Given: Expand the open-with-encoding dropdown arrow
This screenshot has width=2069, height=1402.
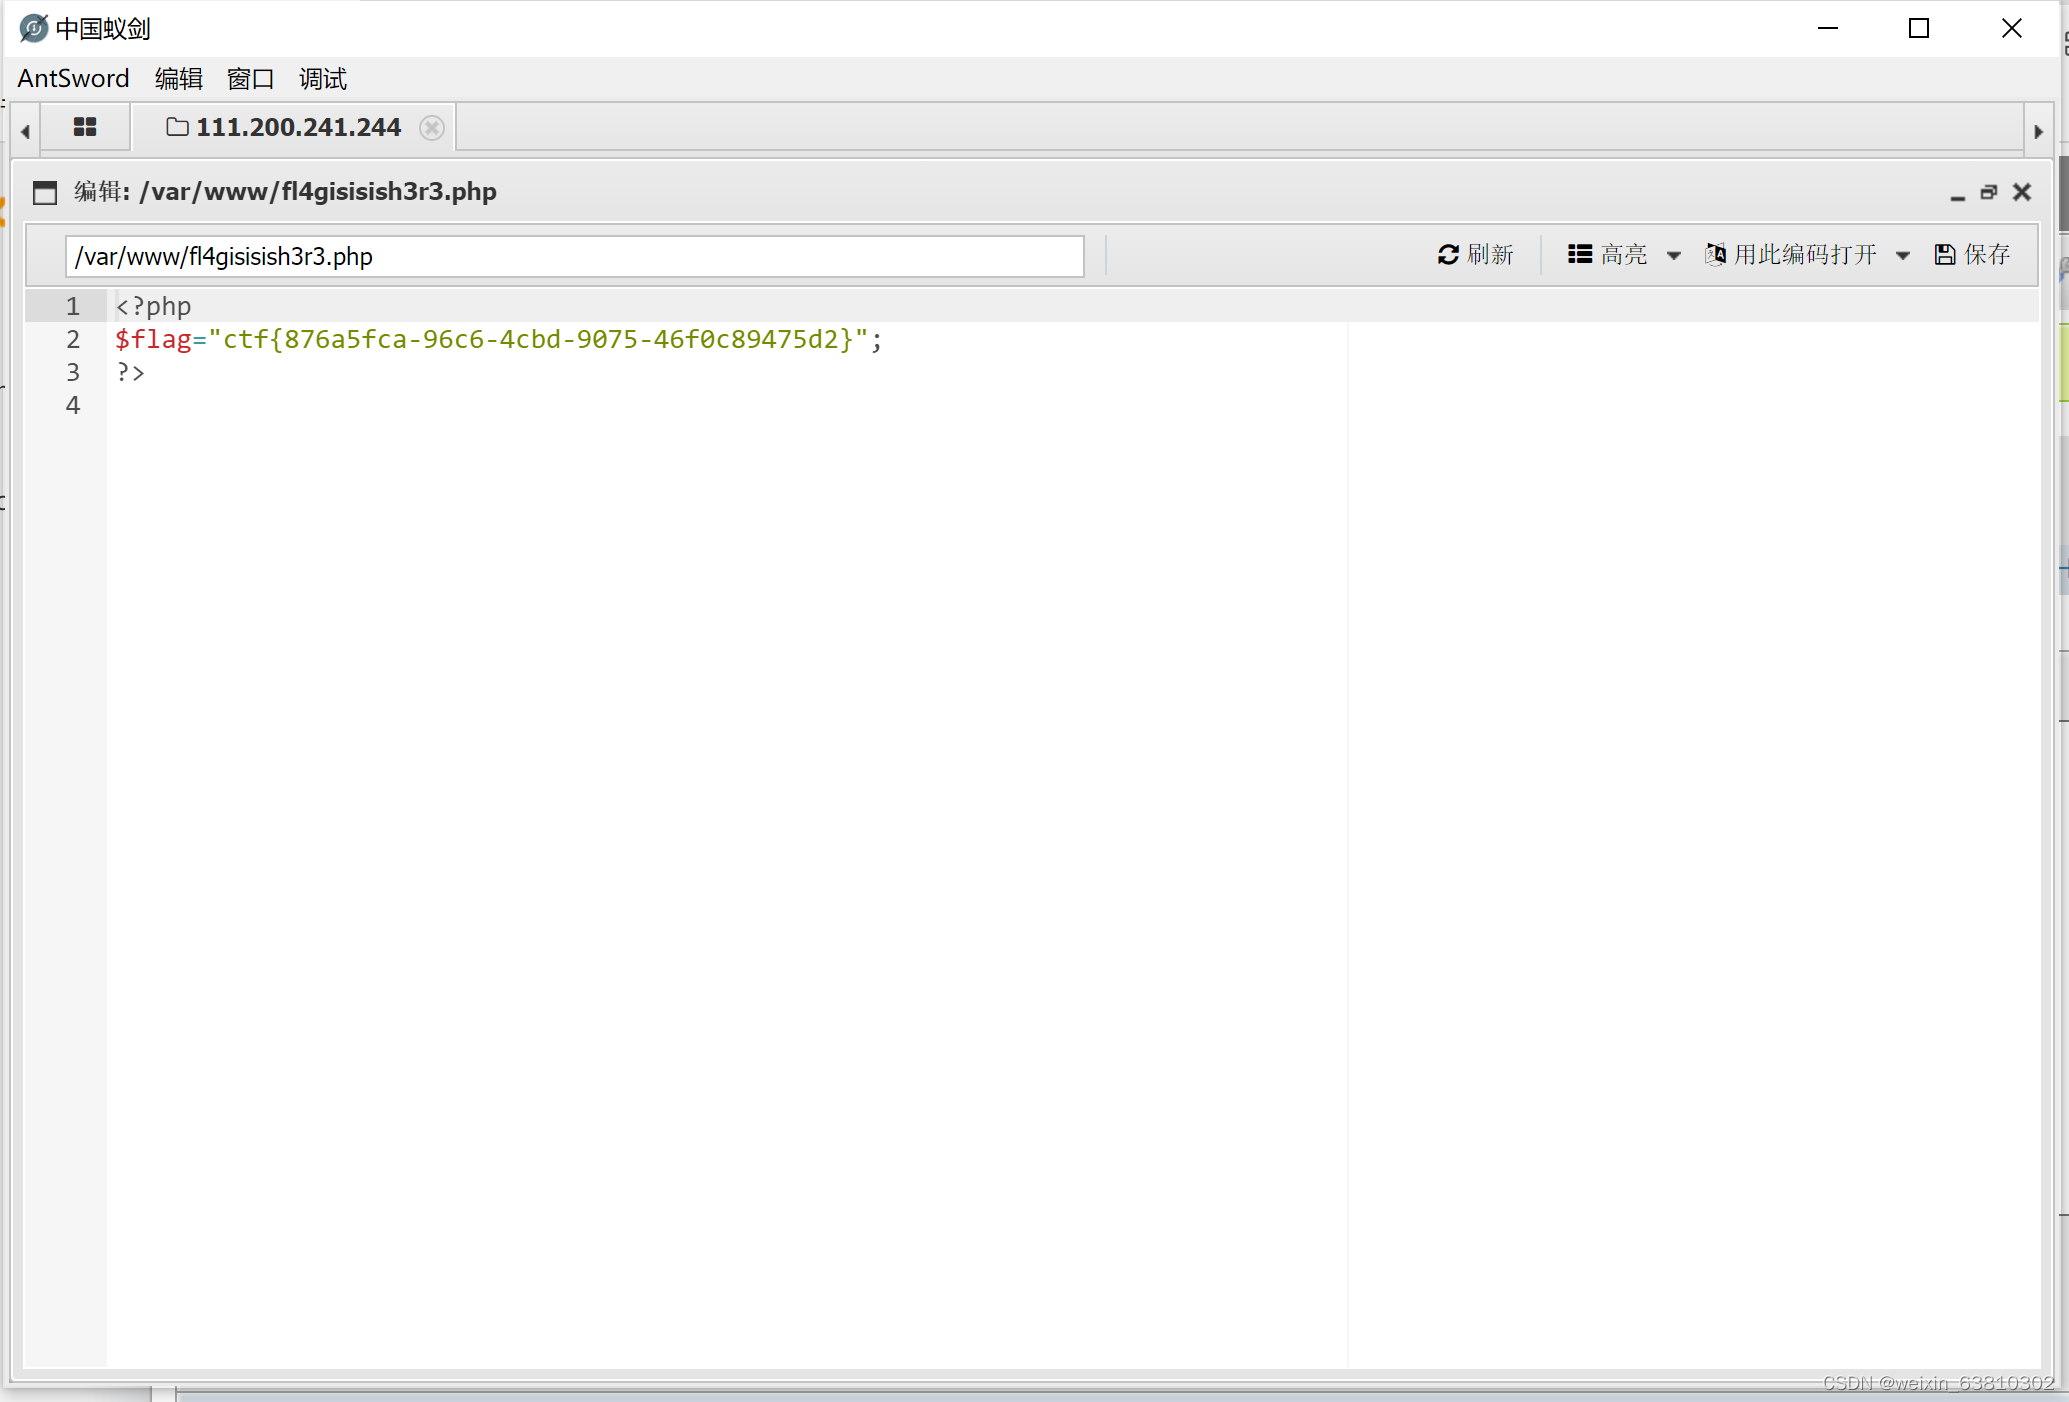Looking at the screenshot, I should (x=1902, y=256).
